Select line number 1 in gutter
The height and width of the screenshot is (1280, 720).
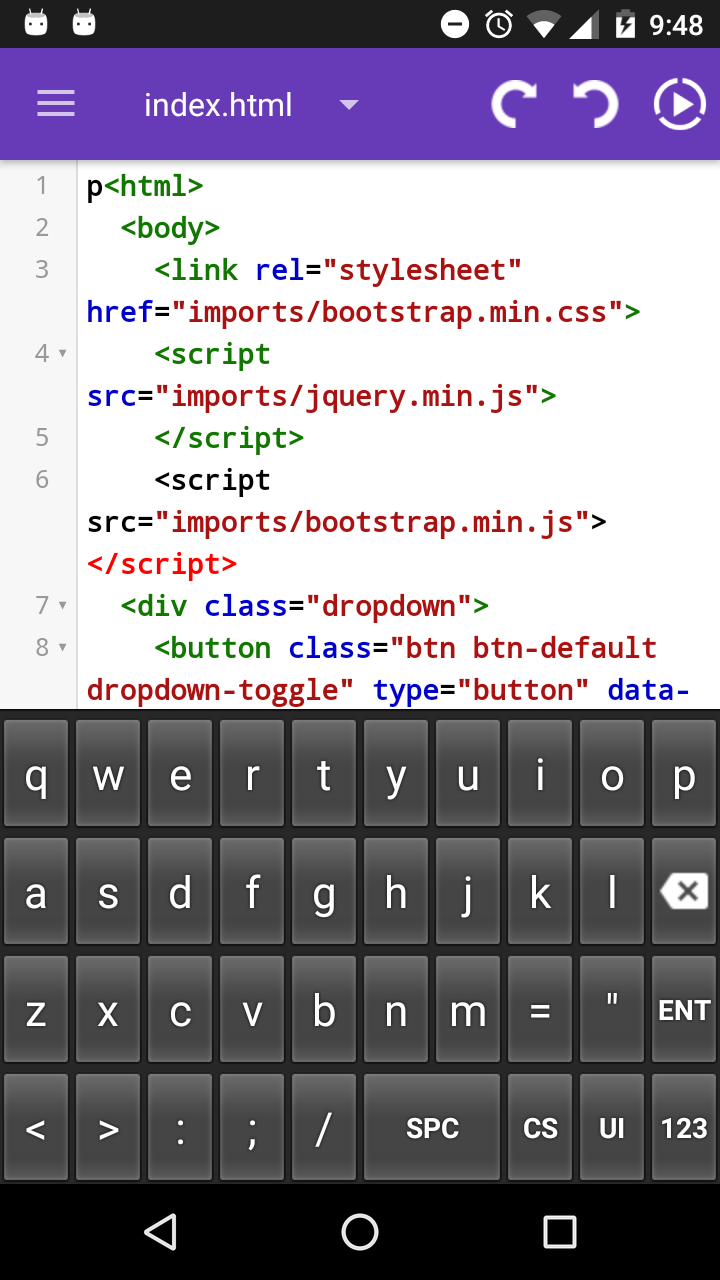pos(42,185)
